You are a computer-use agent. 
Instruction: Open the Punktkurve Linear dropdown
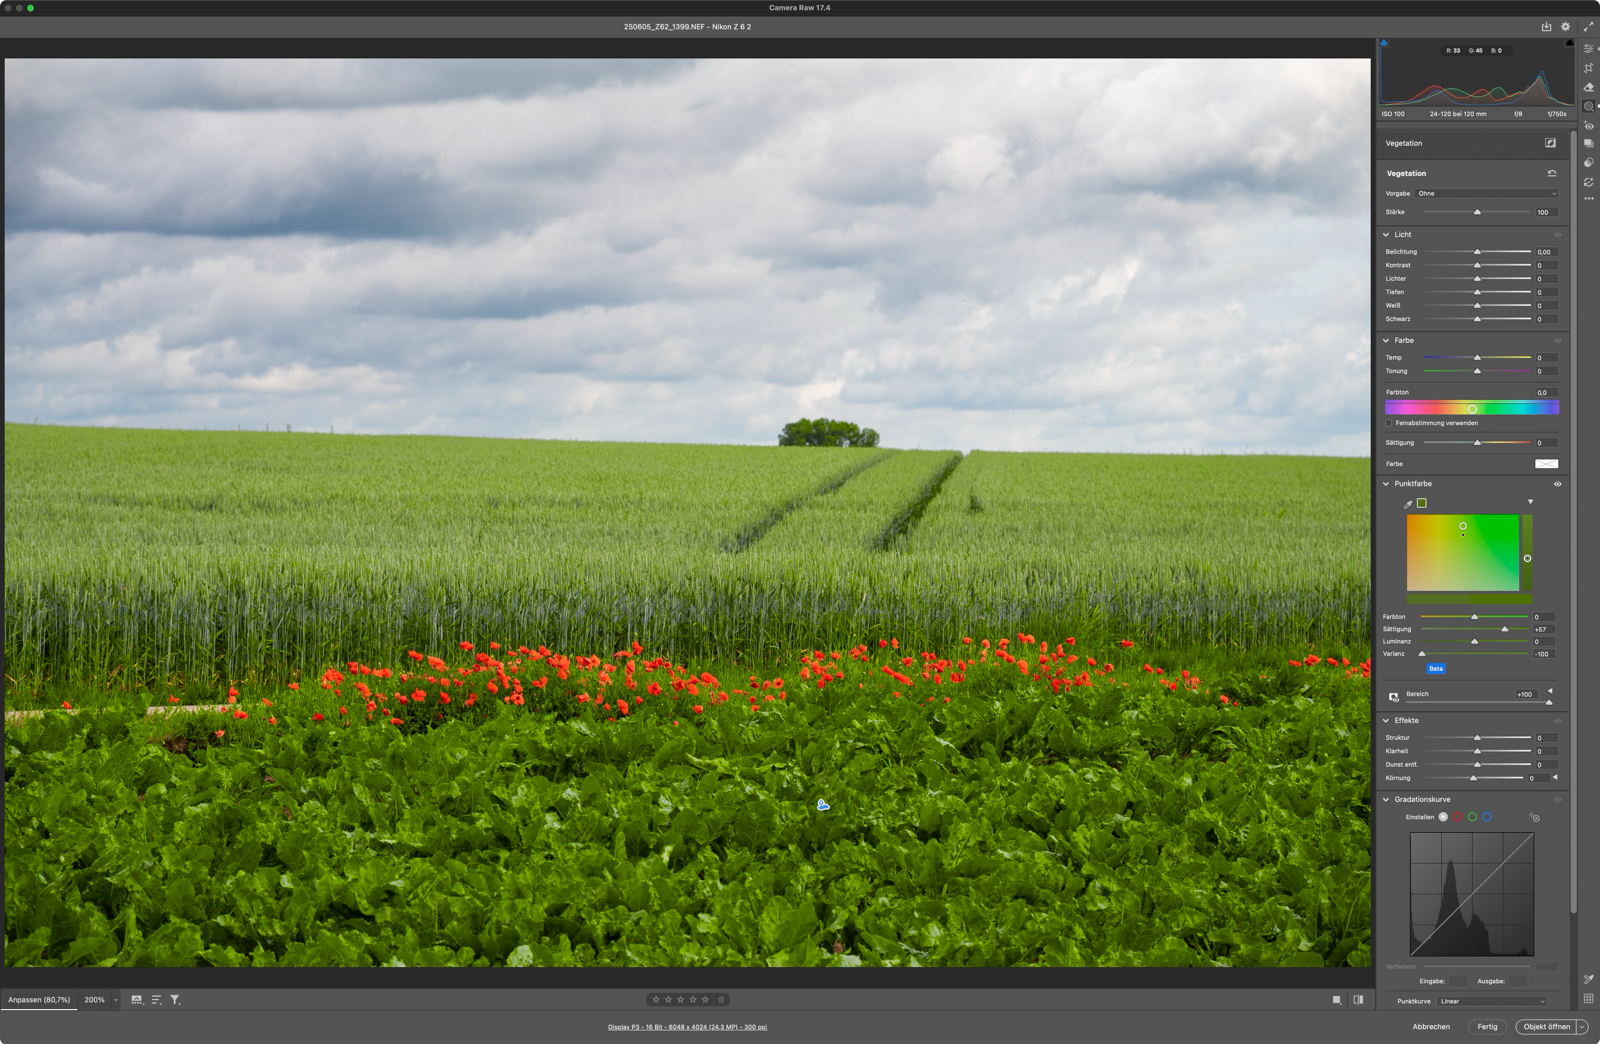coord(1492,1001)
